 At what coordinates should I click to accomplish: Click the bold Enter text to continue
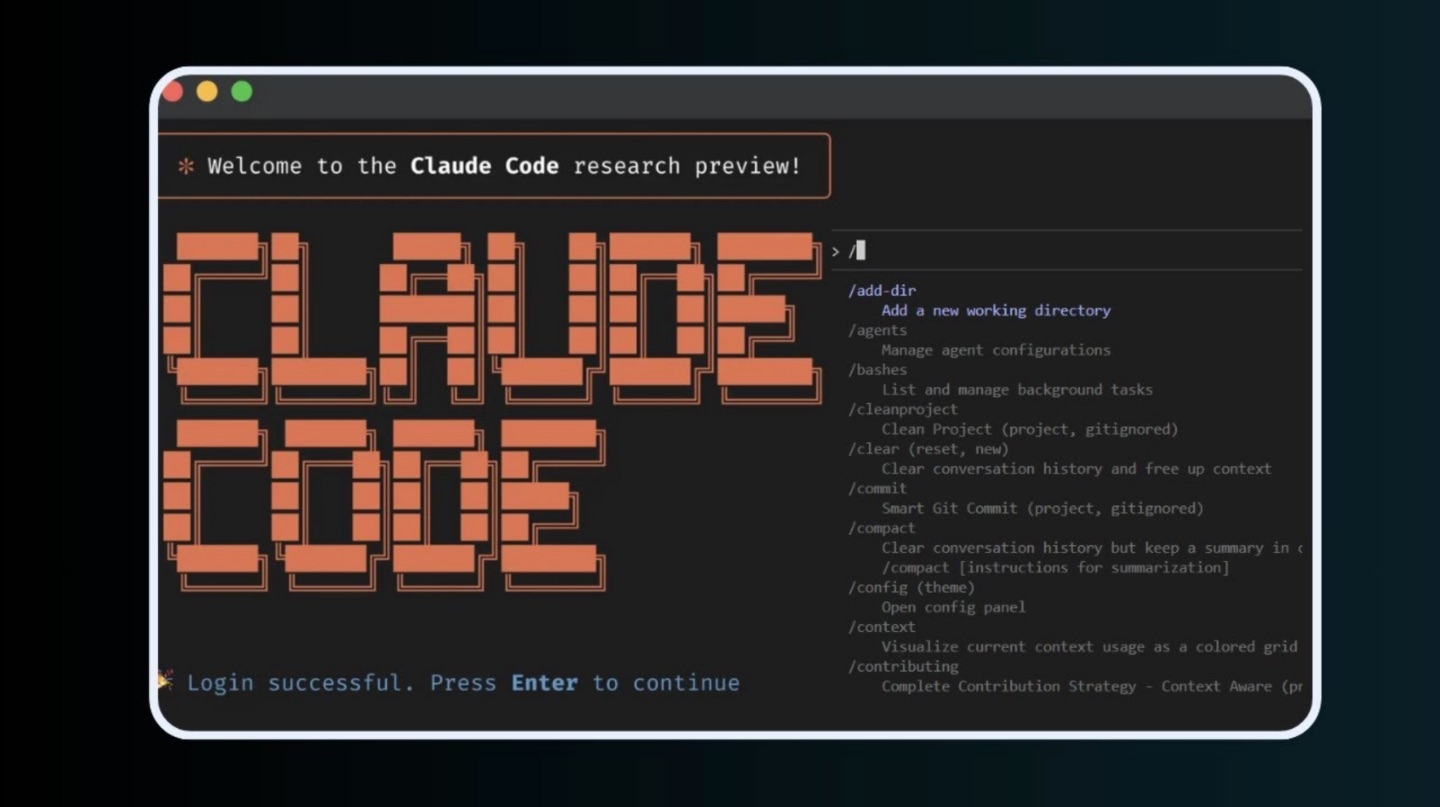click(543, 682)
